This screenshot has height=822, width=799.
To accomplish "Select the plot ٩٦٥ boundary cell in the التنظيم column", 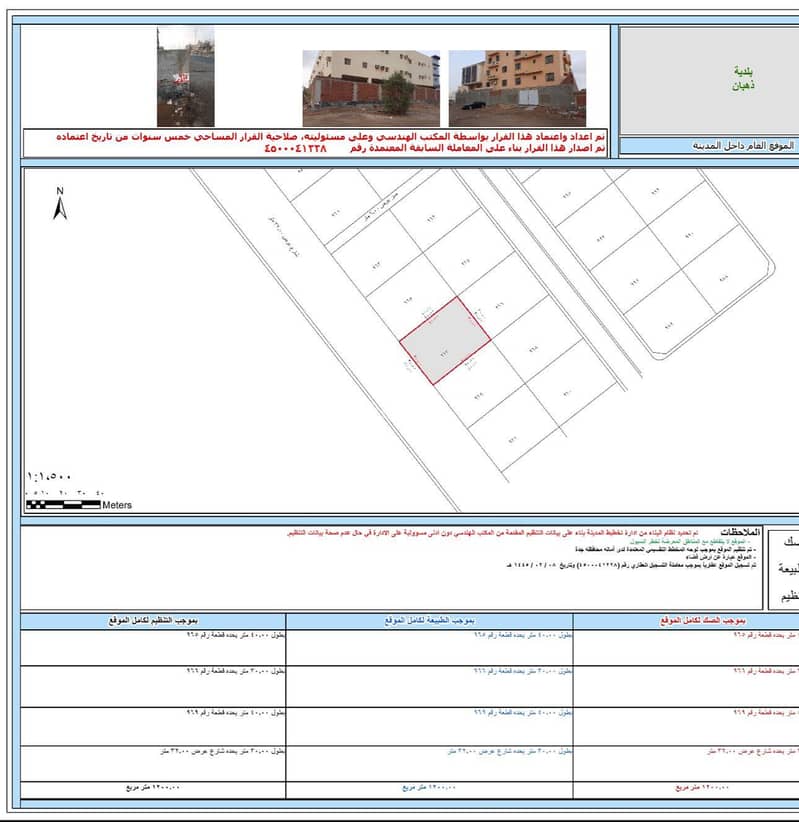I will (153, 648).
